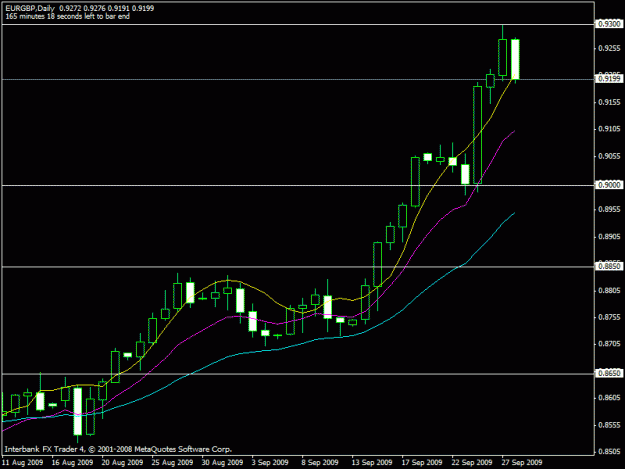The image size is (625, 469).
Task: Click the 0.9055 price scale value
Action: pos(609,156)
